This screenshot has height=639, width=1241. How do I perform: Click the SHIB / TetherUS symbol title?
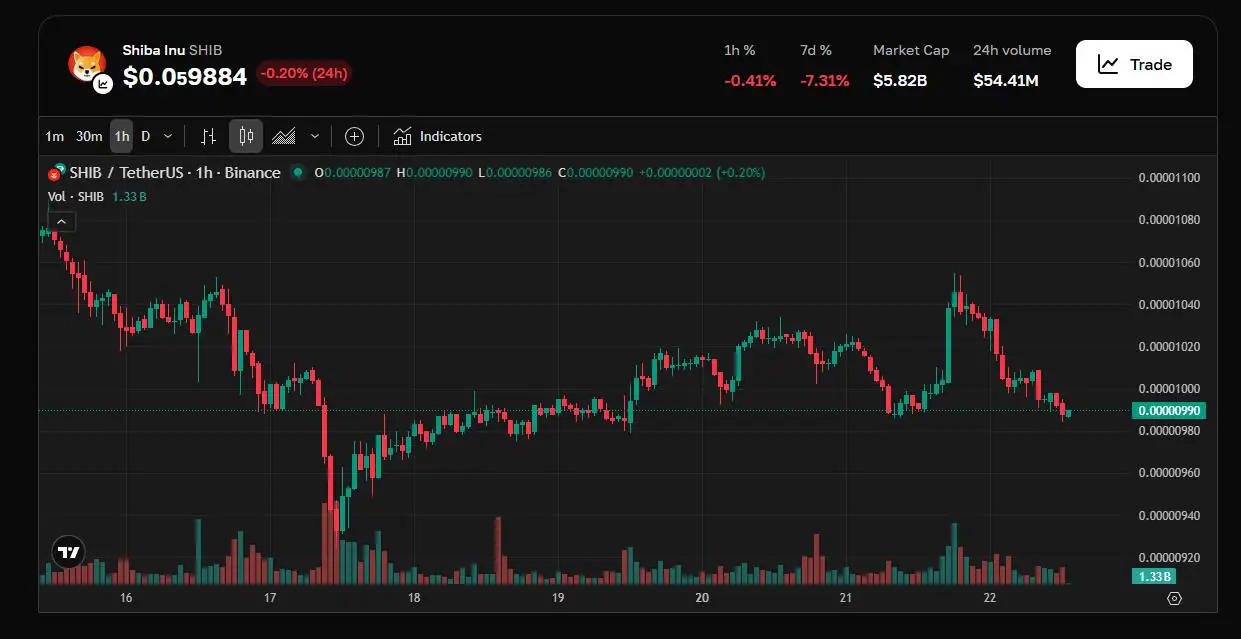click(x=125, y=173)
